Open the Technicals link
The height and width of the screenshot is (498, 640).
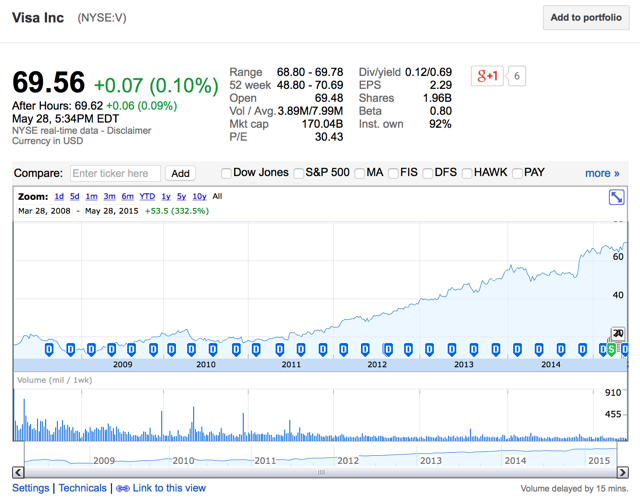tap(82, 488)
